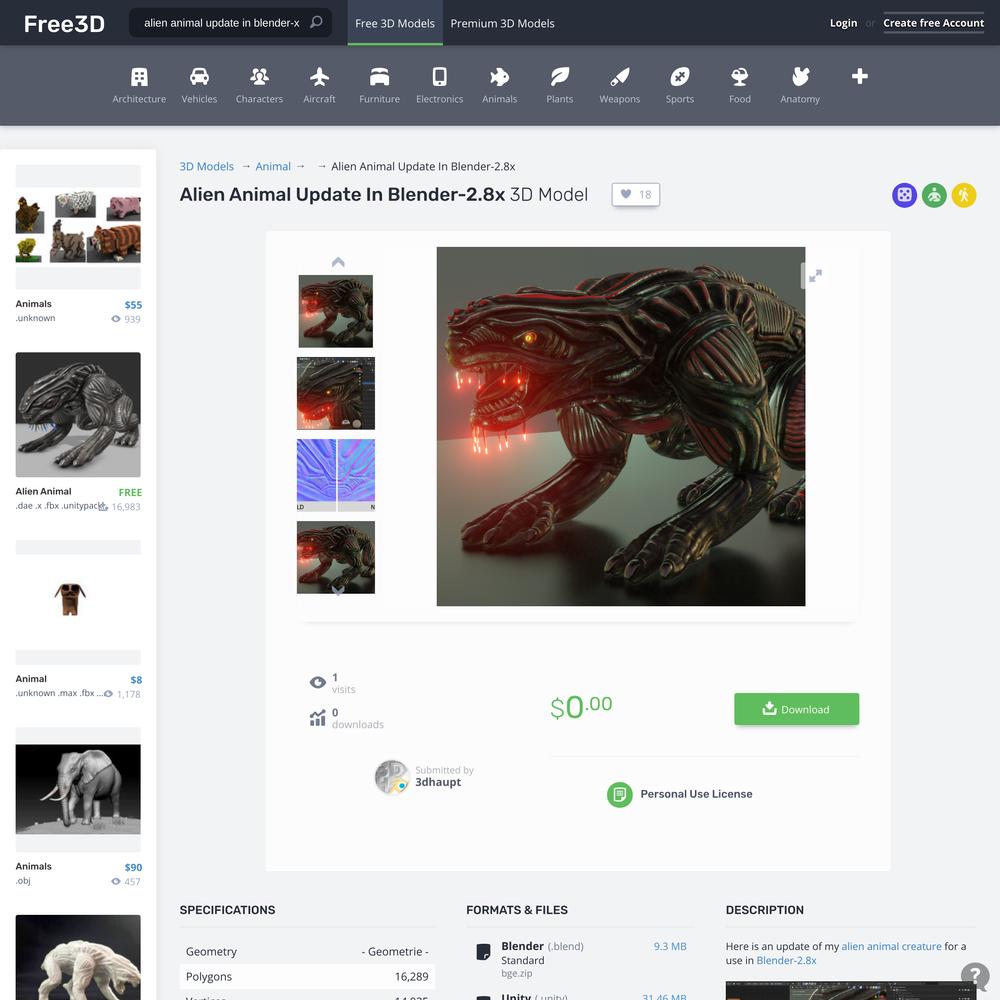Open the 3dhaupt submitter profile
The image size is (1000, 1000).
point(438,782)
